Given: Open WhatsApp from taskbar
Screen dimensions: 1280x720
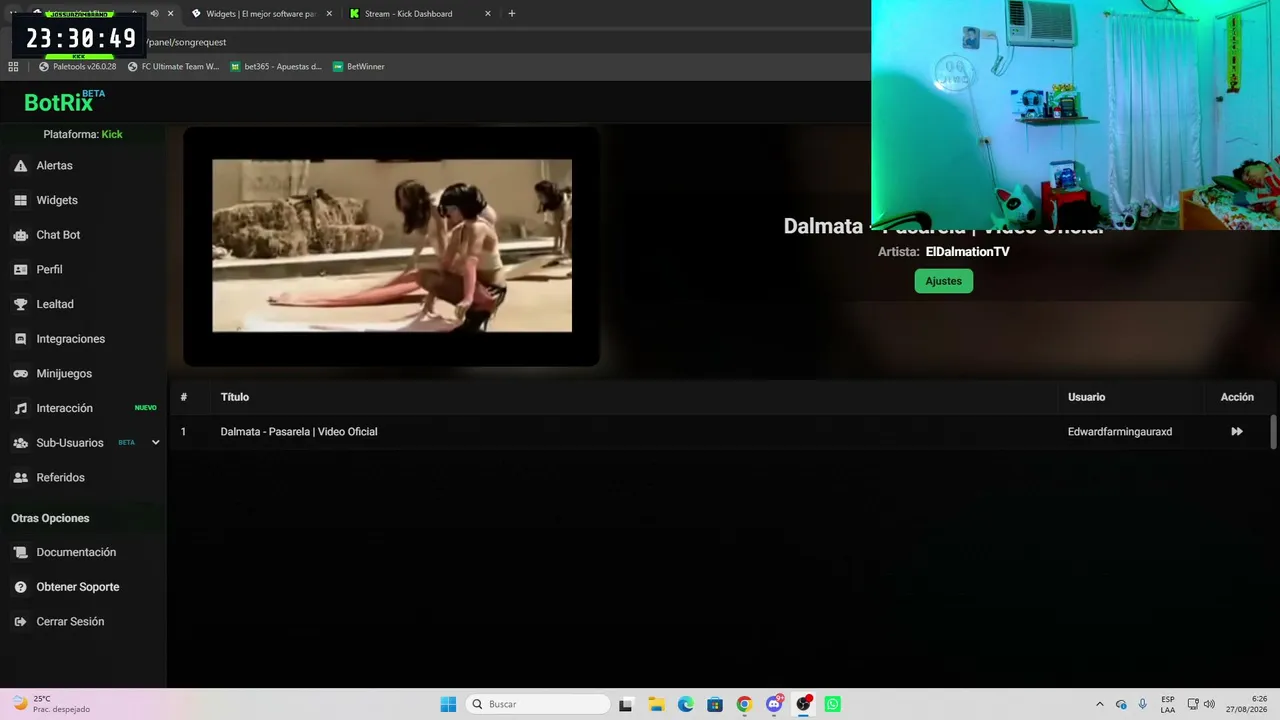Looking at the screenshot, I should coord(833,704).
